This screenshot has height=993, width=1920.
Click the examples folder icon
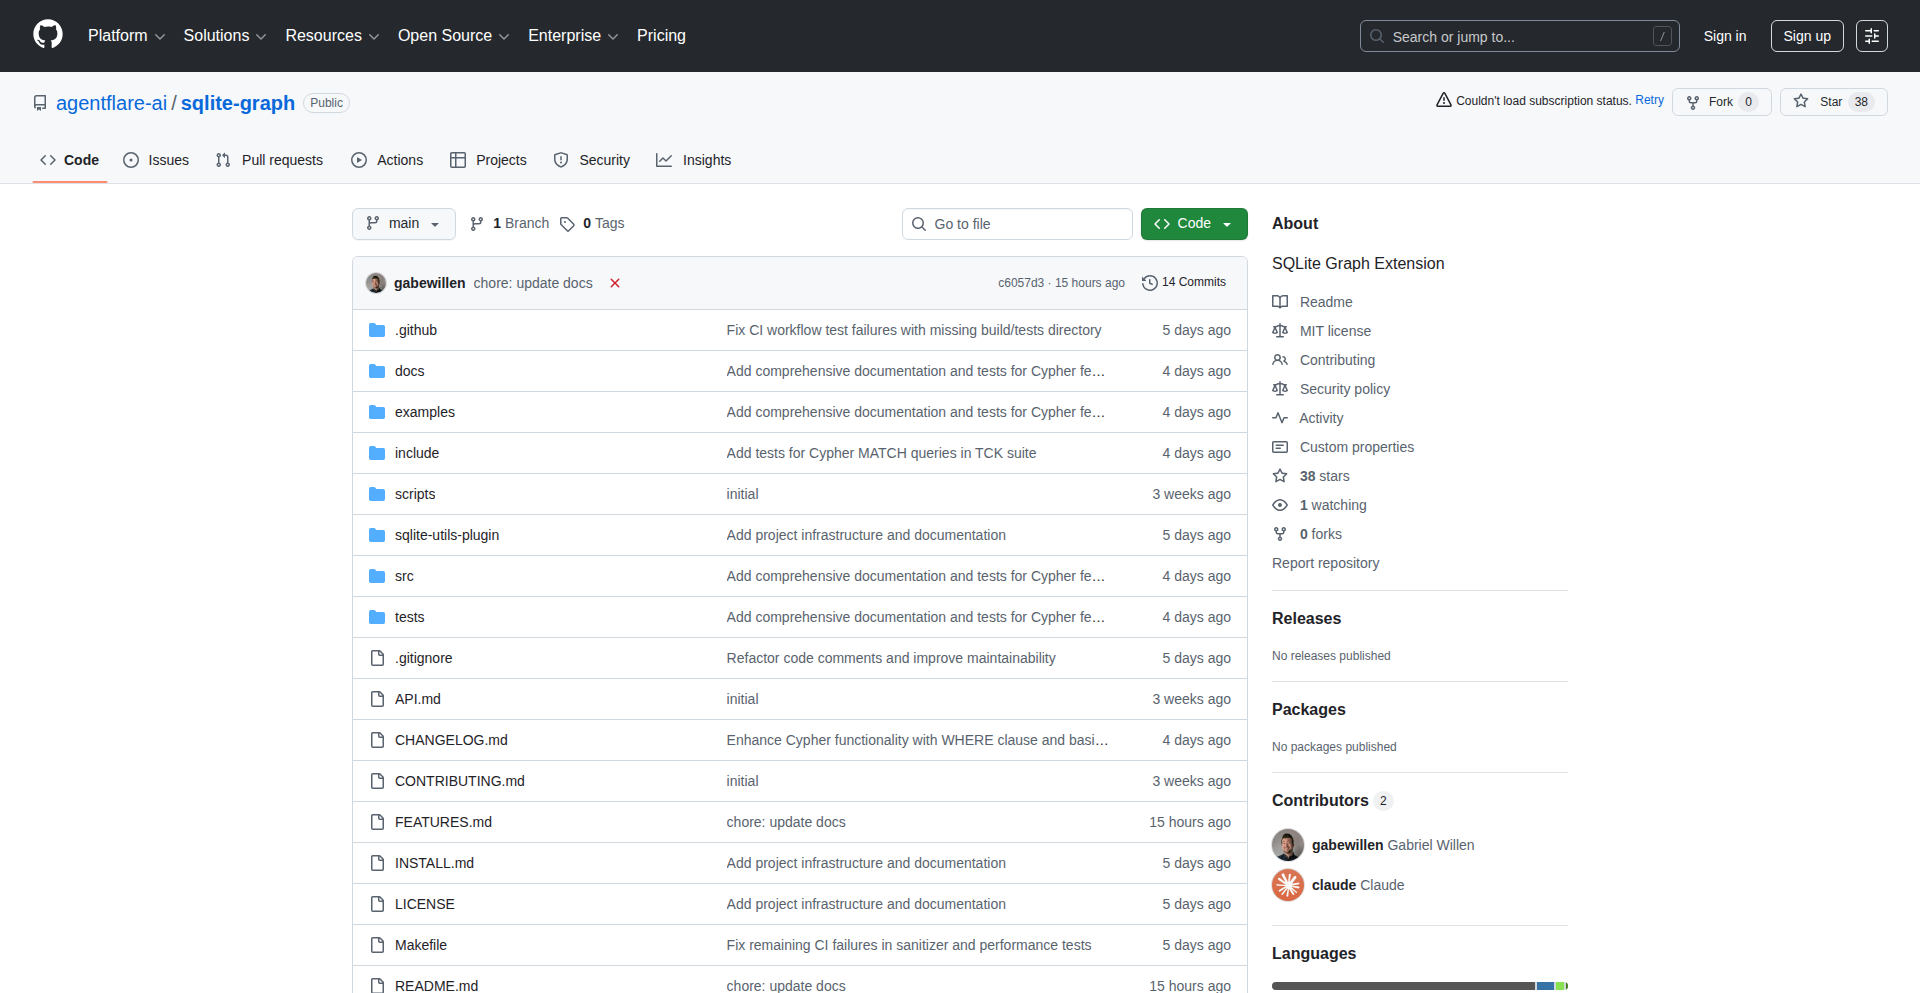click(x=377, y=412)
